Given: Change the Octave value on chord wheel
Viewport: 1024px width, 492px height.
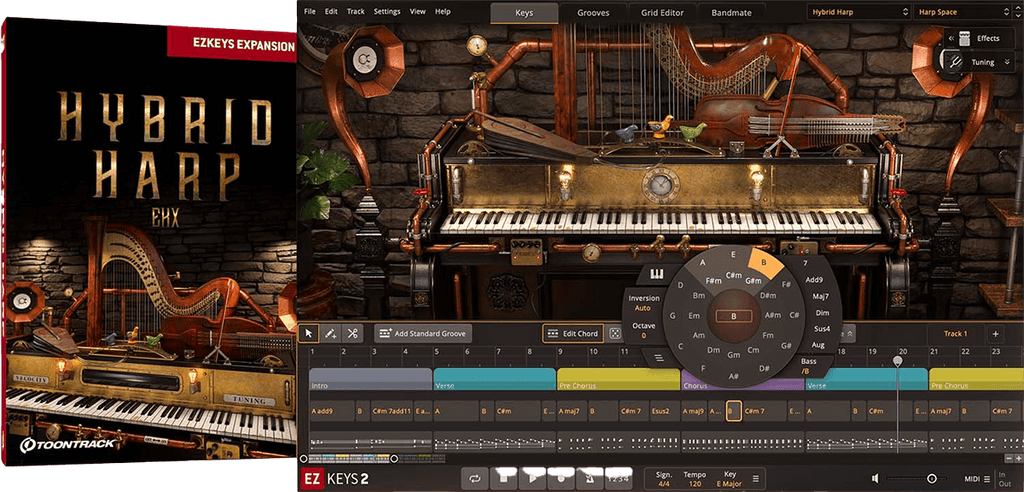Looking at the screenshot, I should [643, 330].
